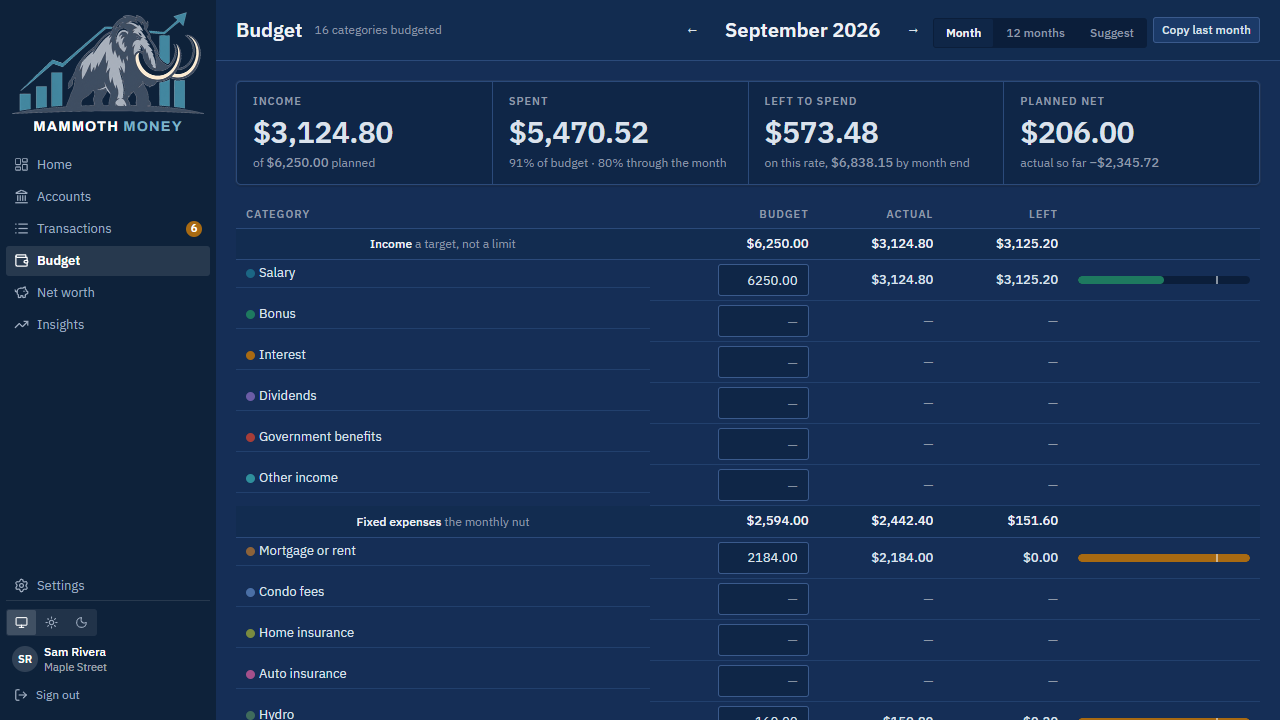This screenshot has width=1280, height=720.
Task: Click the Insights trend icon
Action: pos(21,325)
